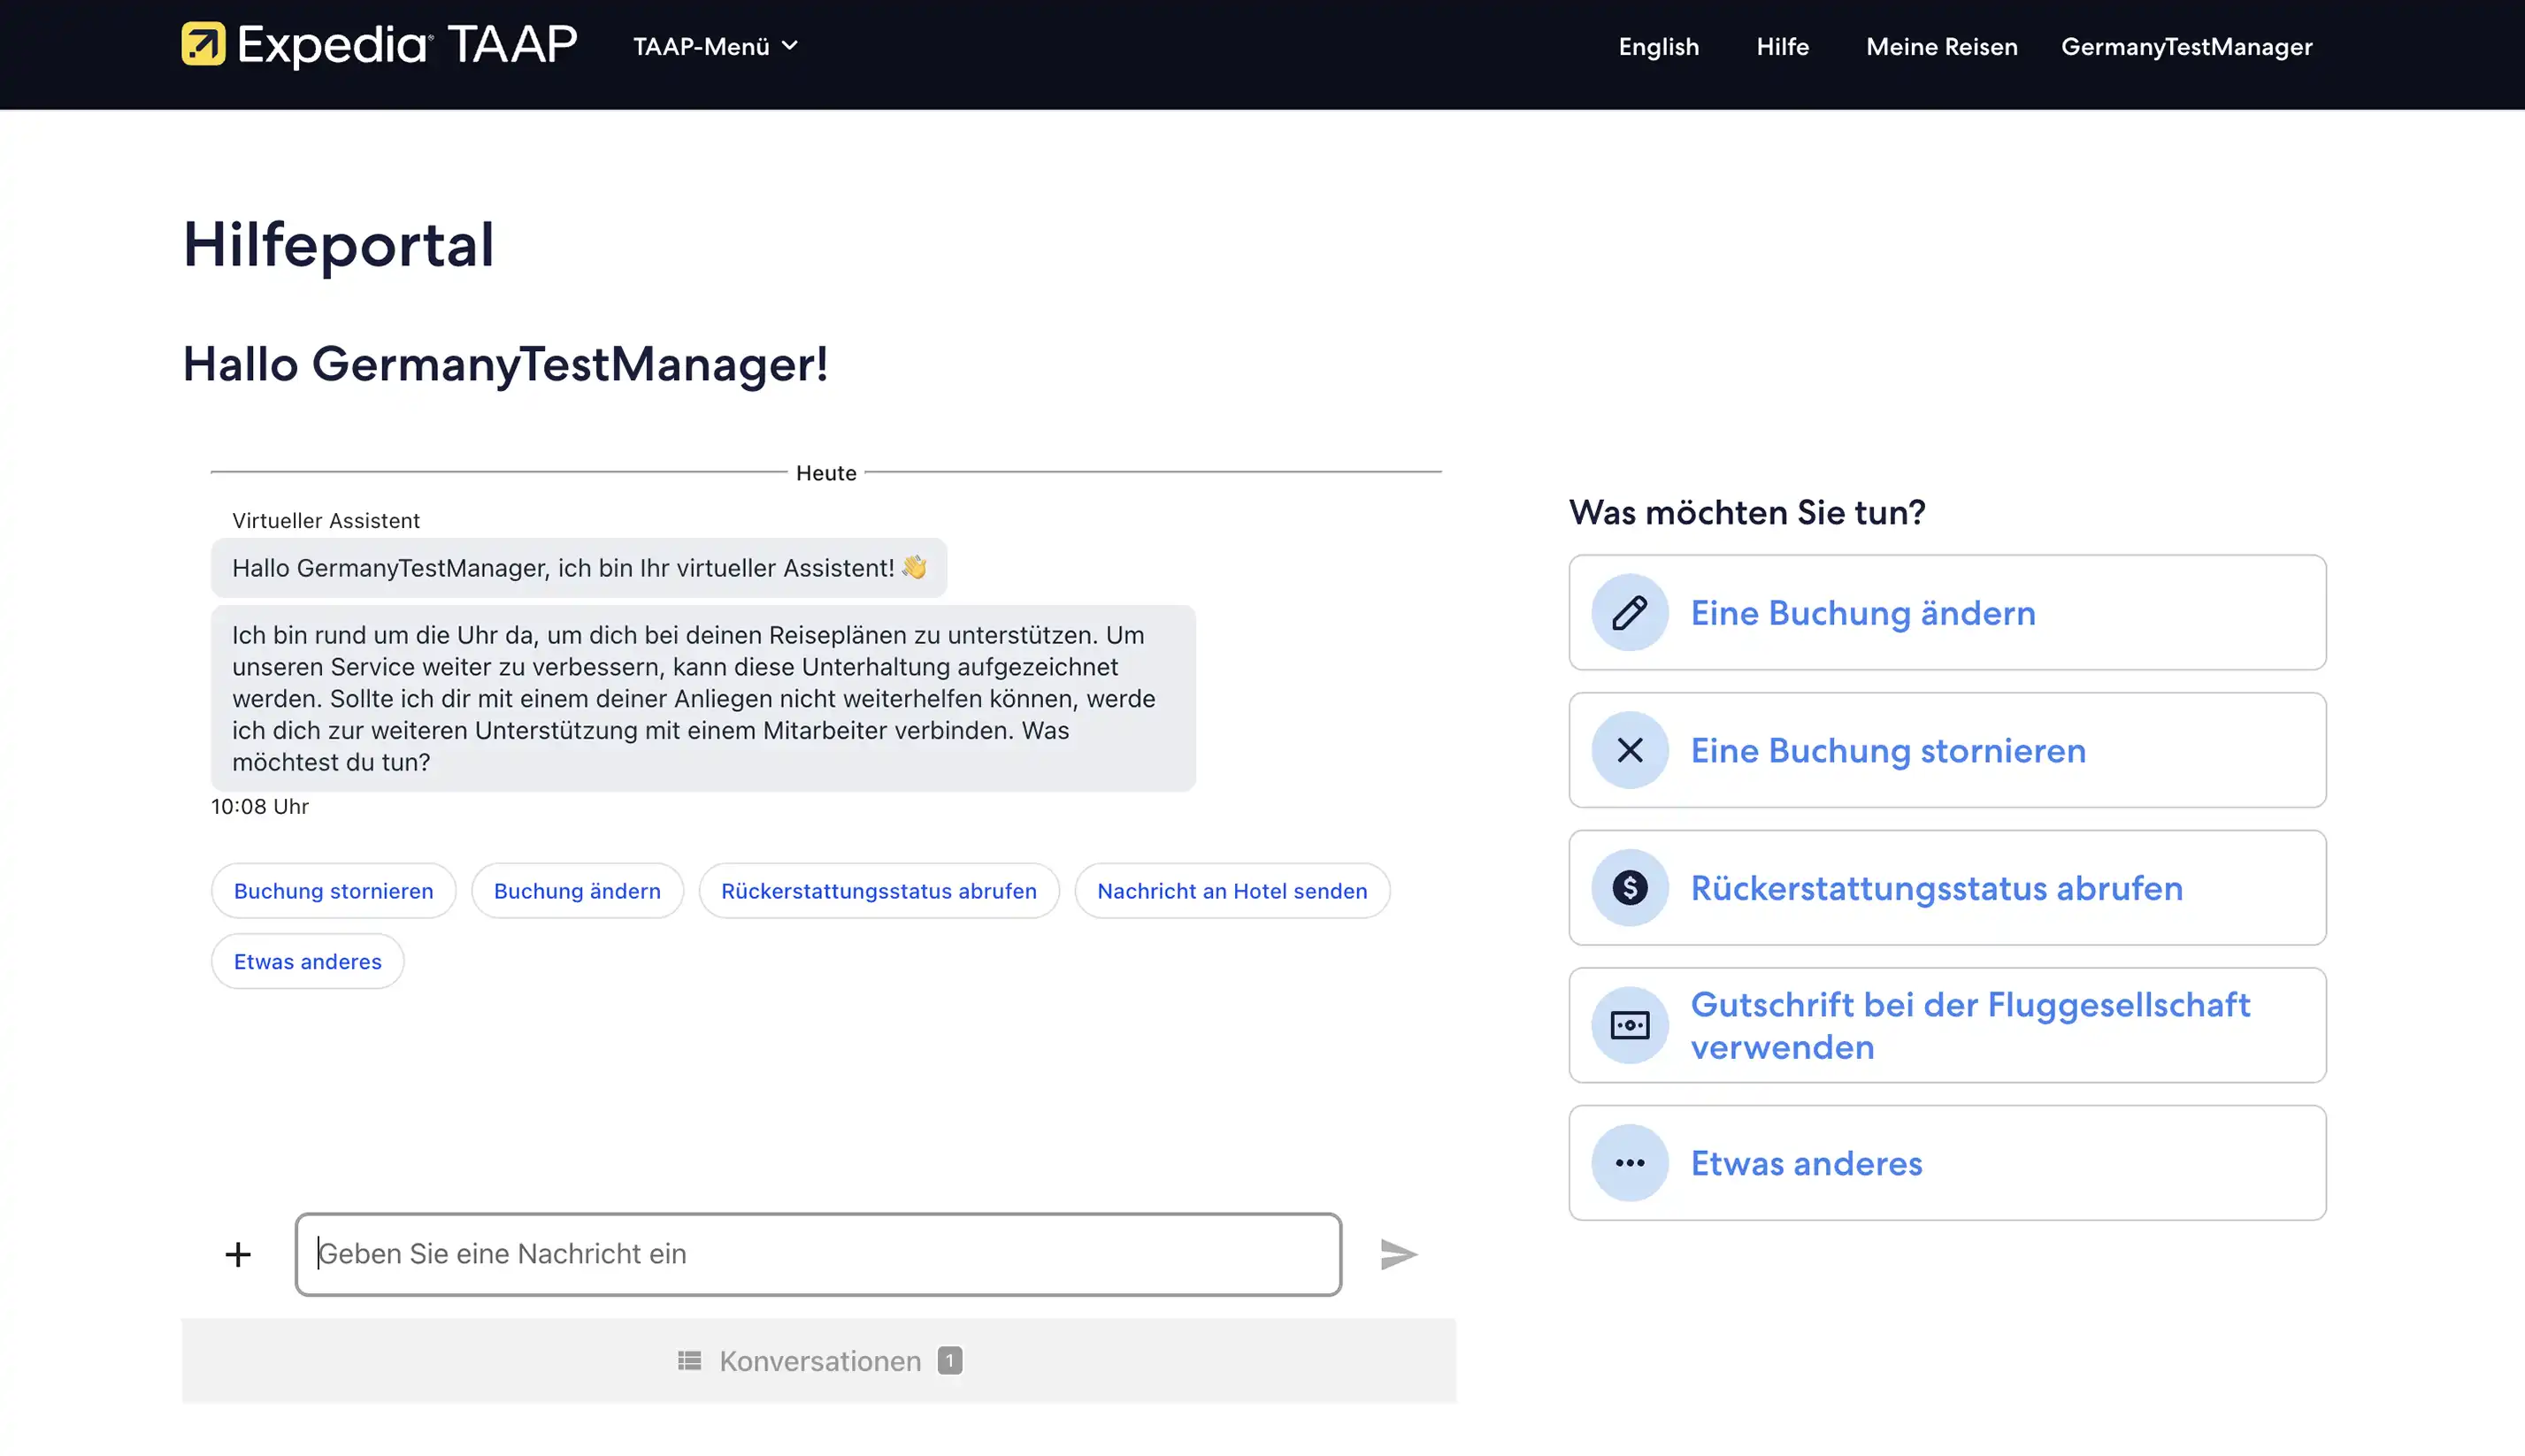
Task: Click the Hallo GermanyTestManager! heading
Action: point(505,364)
